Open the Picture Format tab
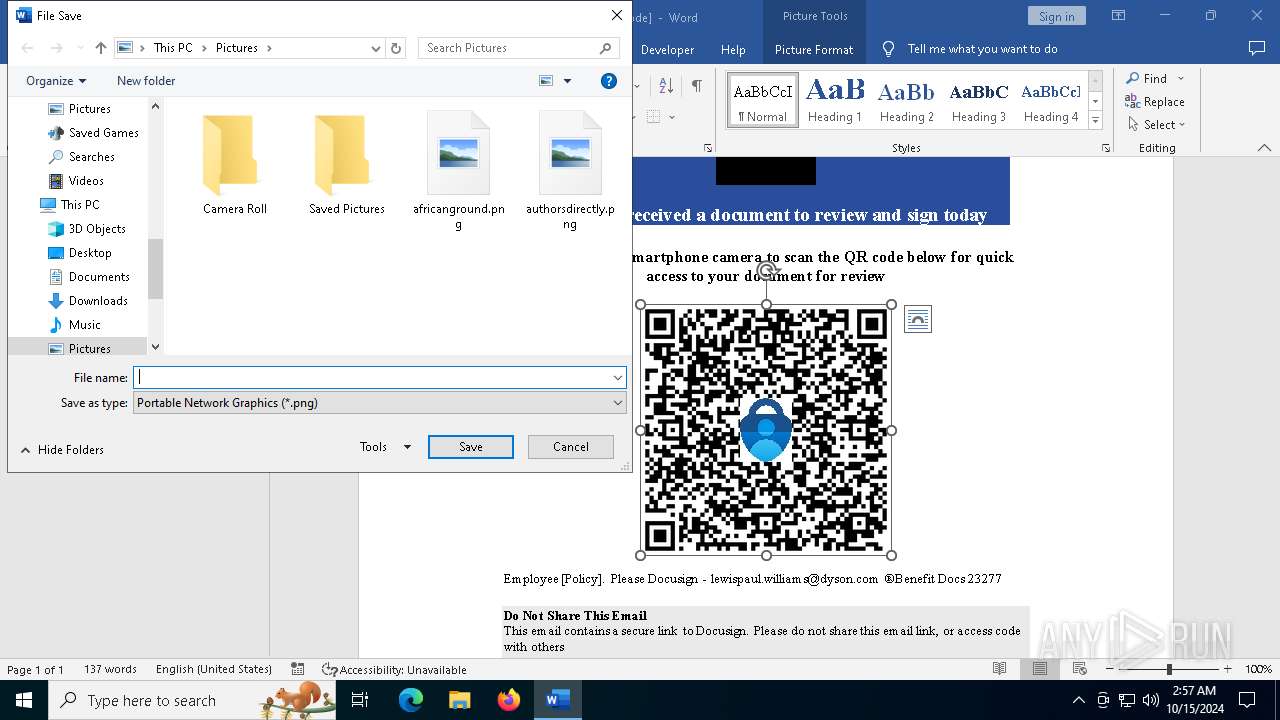Viewport: 1280px width, 720px height. click(x=814, y=50)
